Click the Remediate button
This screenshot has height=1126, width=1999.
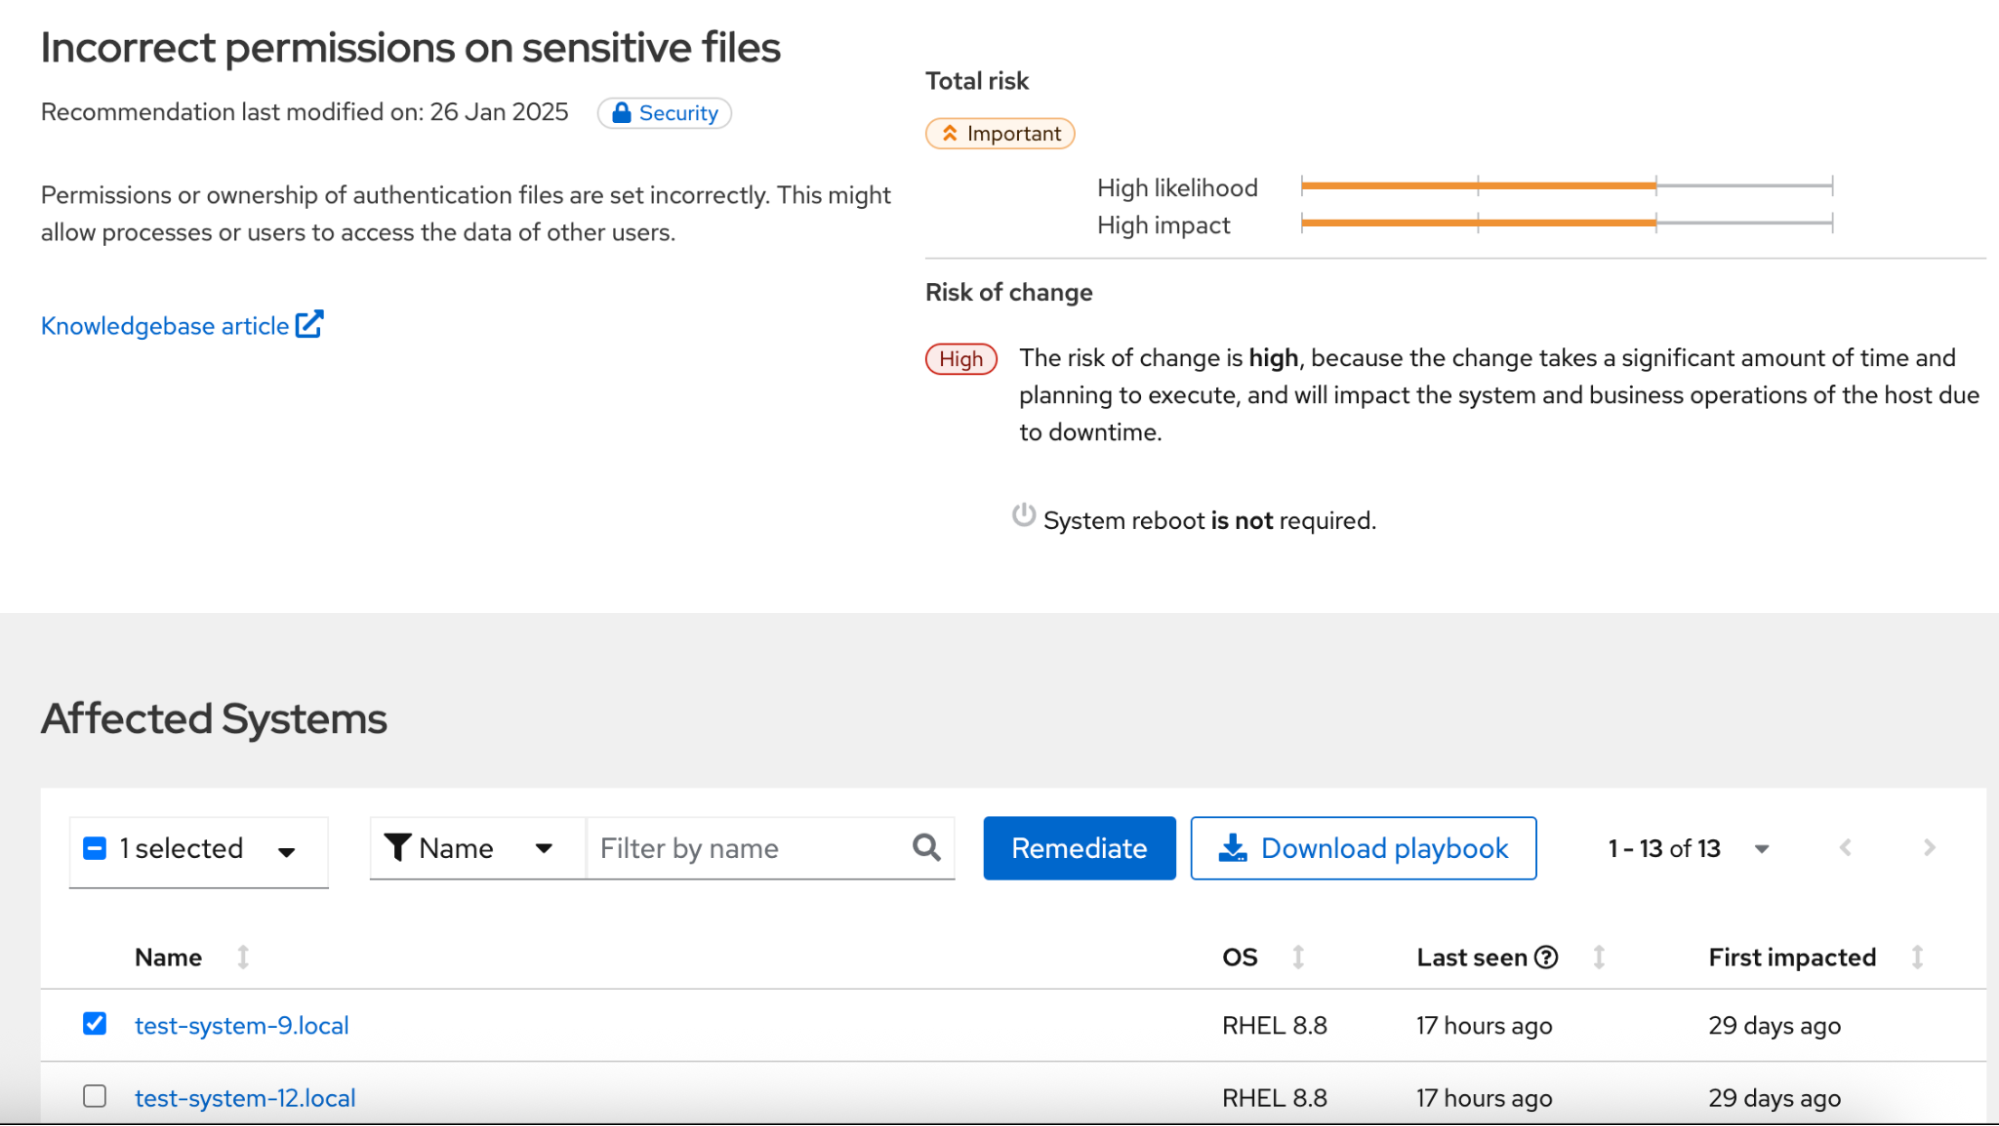[1079, 848]
